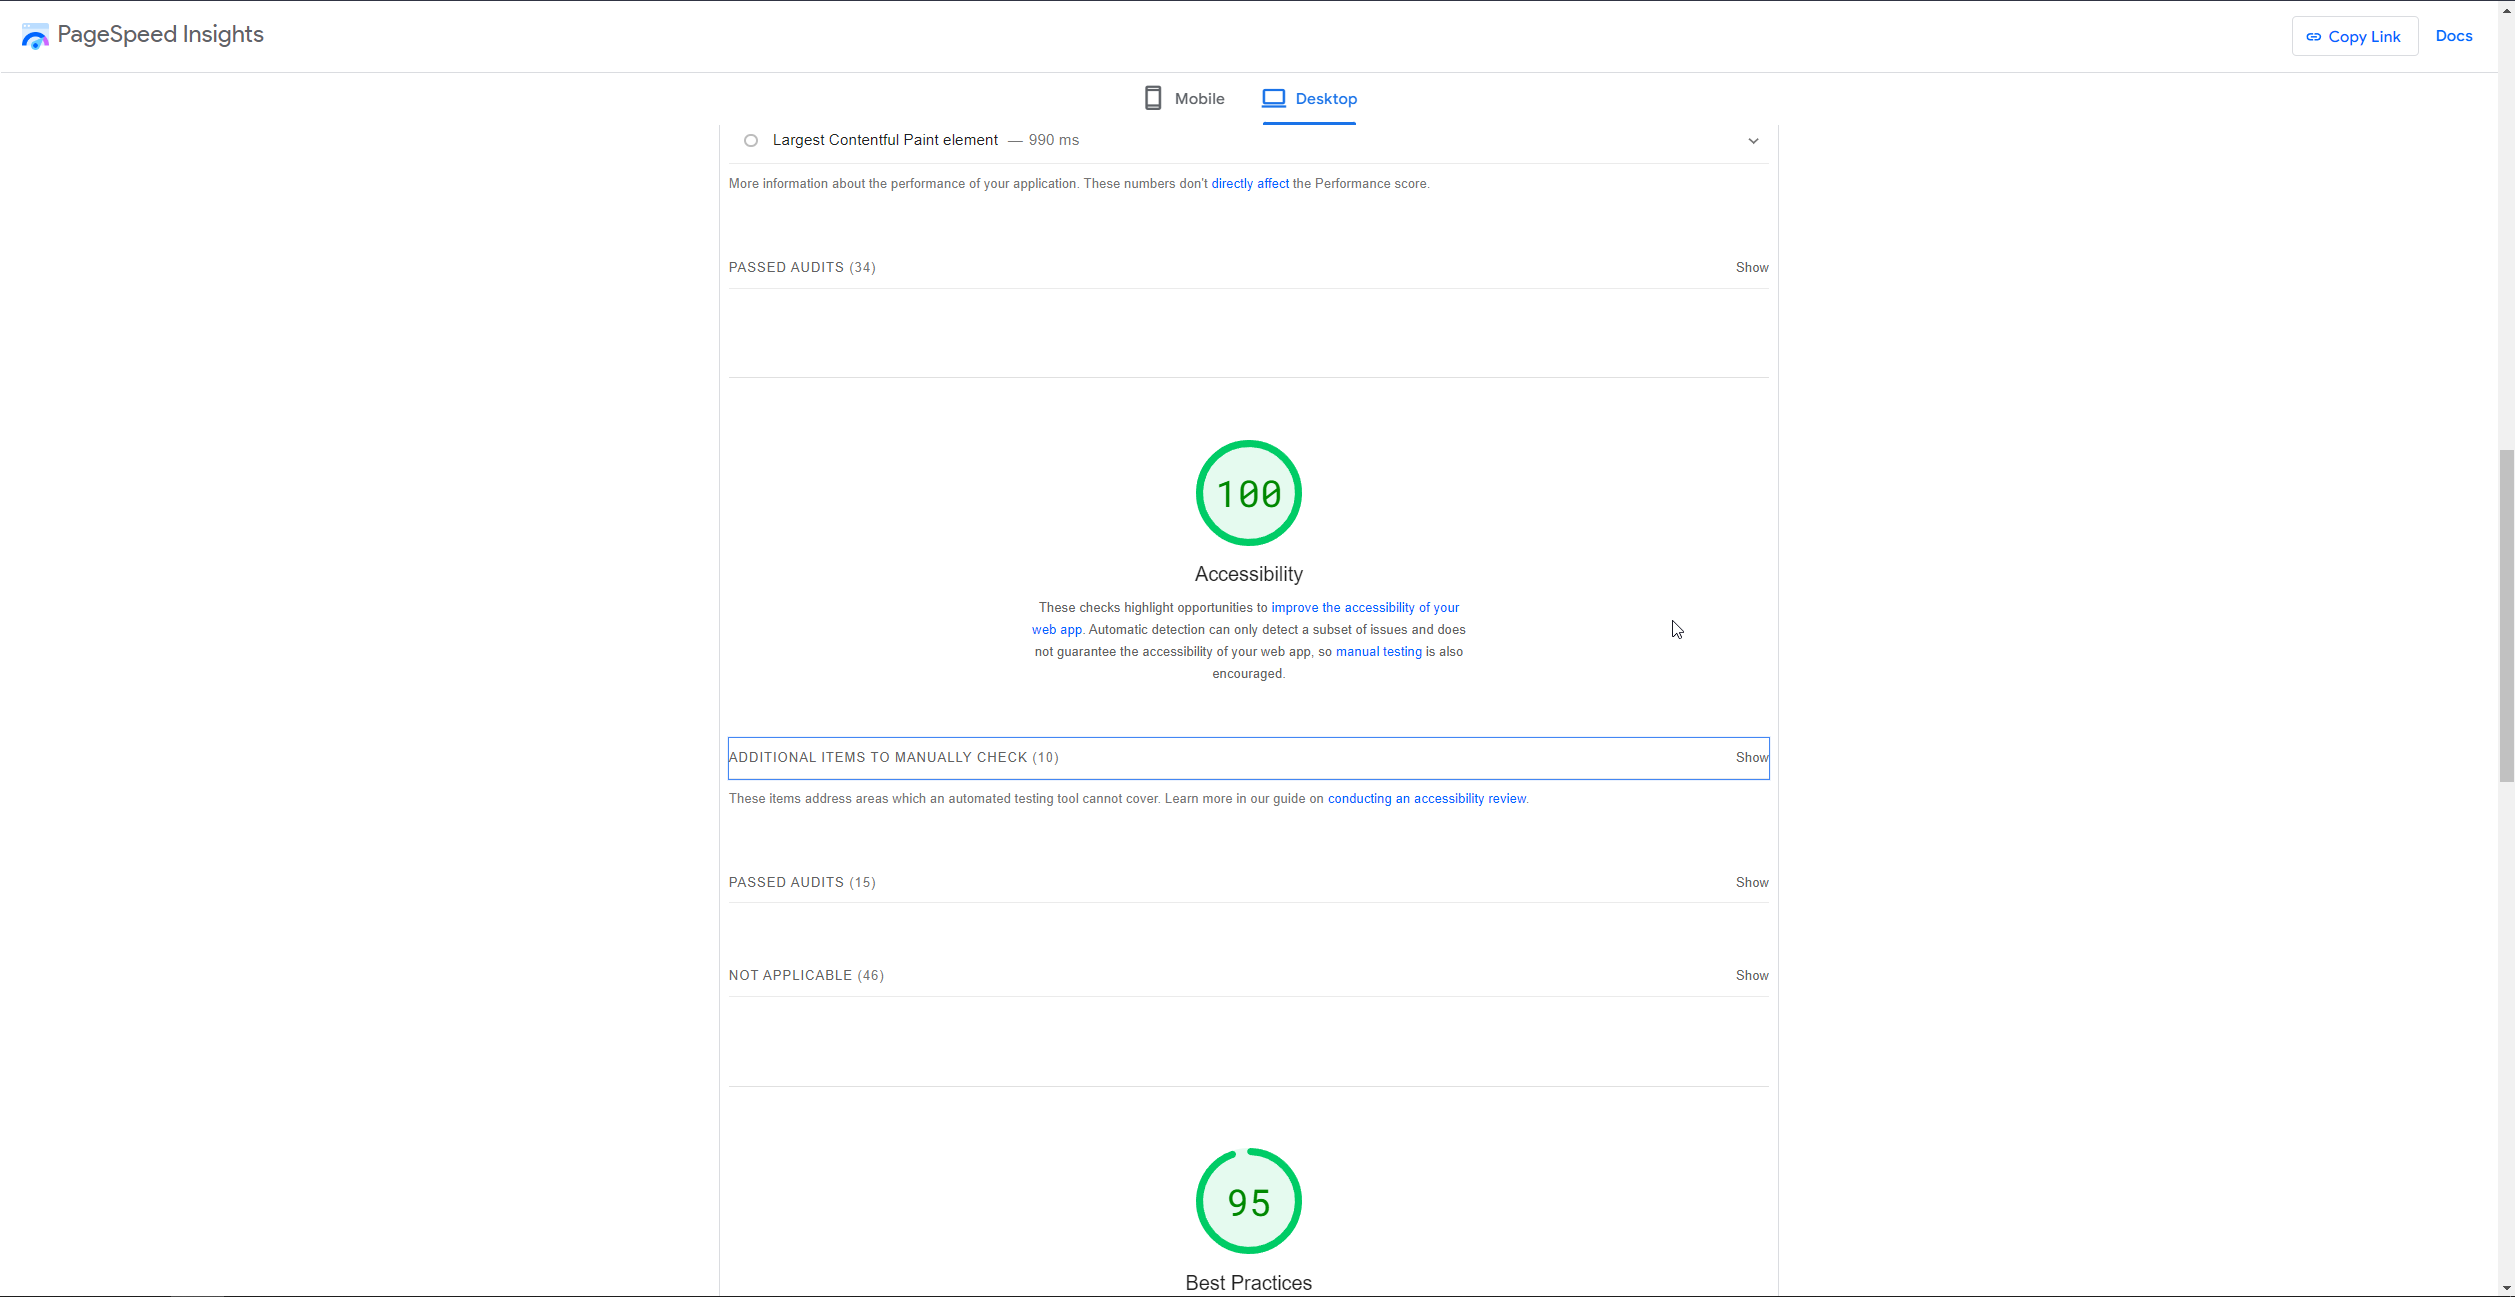Click the Best Practices 95 score gauge
The height and width of the screenshot is (1297, 2515).
1248,1201
